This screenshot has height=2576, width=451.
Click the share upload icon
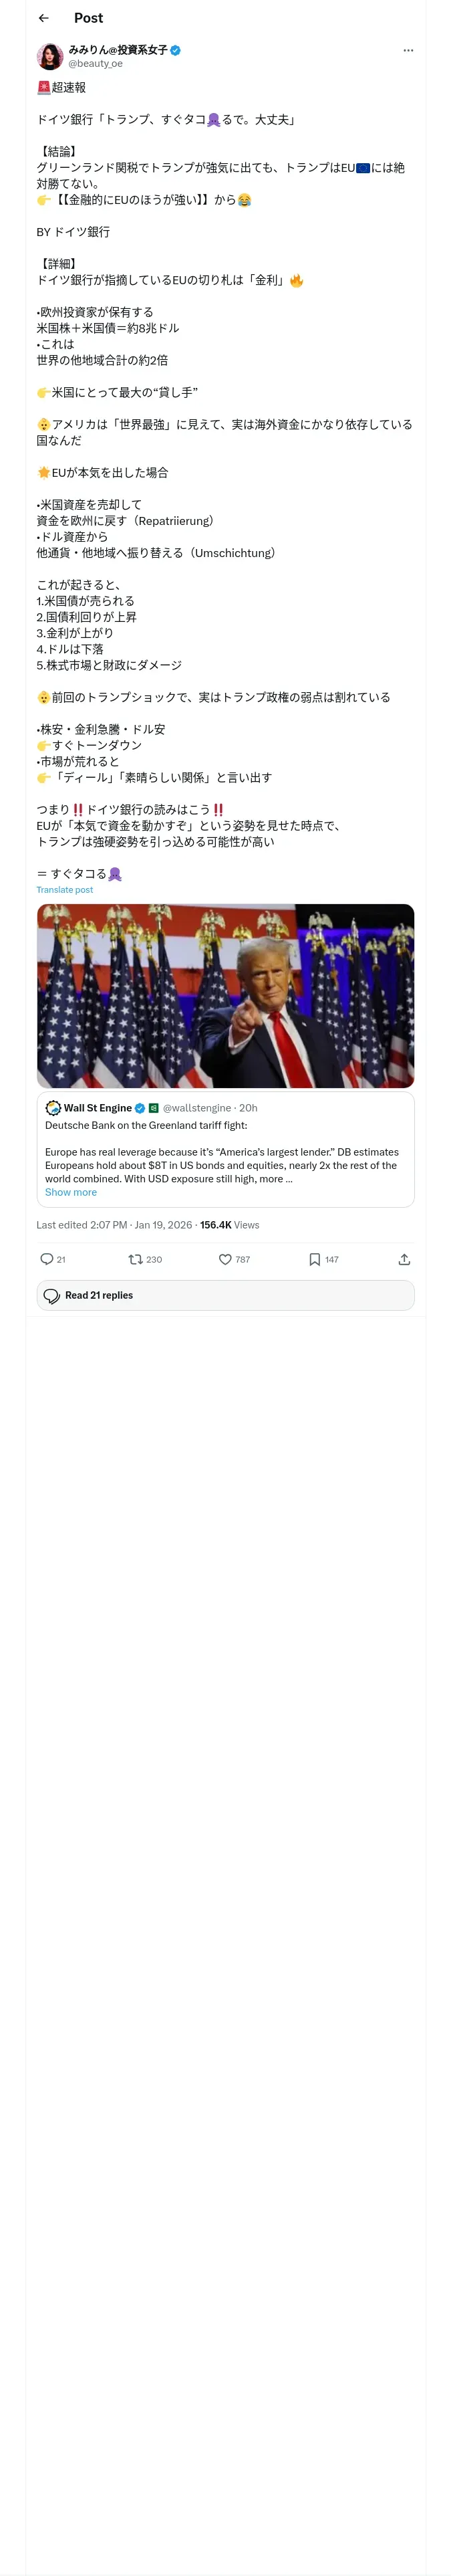(x=404, y=1259)
